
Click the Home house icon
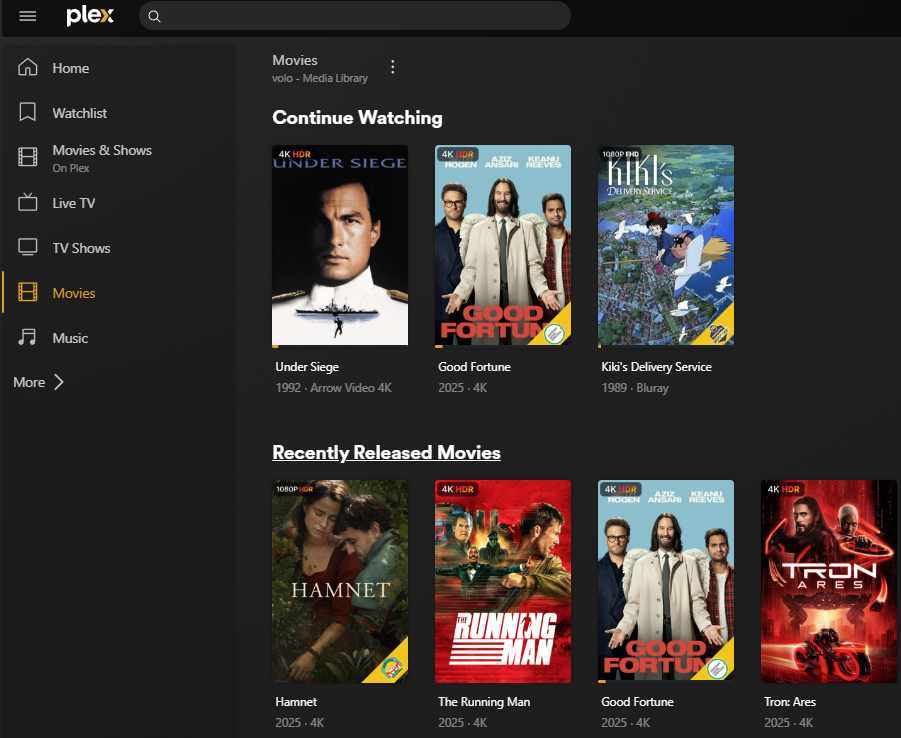point(28,67)
